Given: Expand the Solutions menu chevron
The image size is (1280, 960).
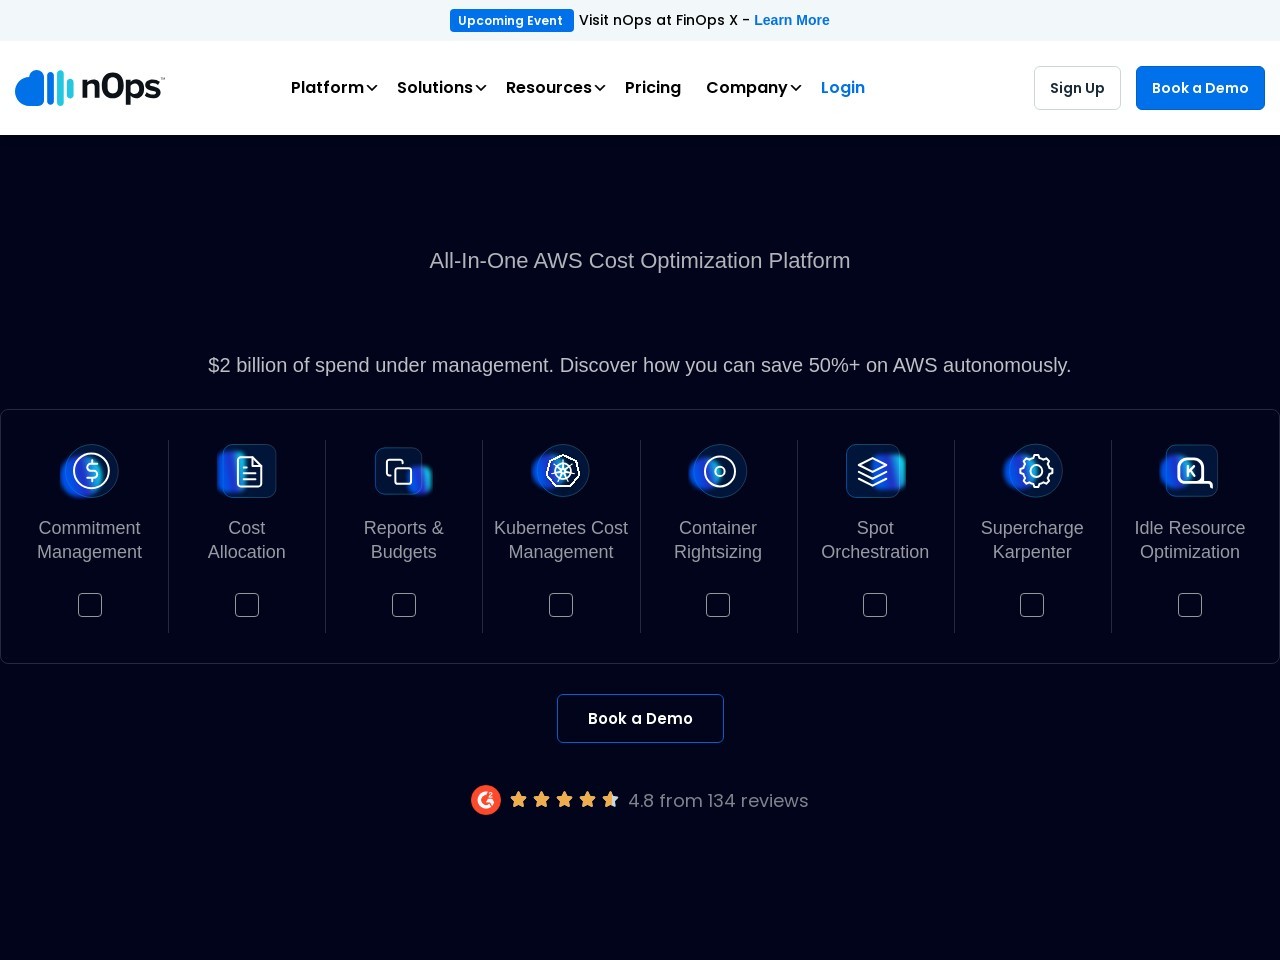Looking at the screenshot, I should tap(481, 88).
